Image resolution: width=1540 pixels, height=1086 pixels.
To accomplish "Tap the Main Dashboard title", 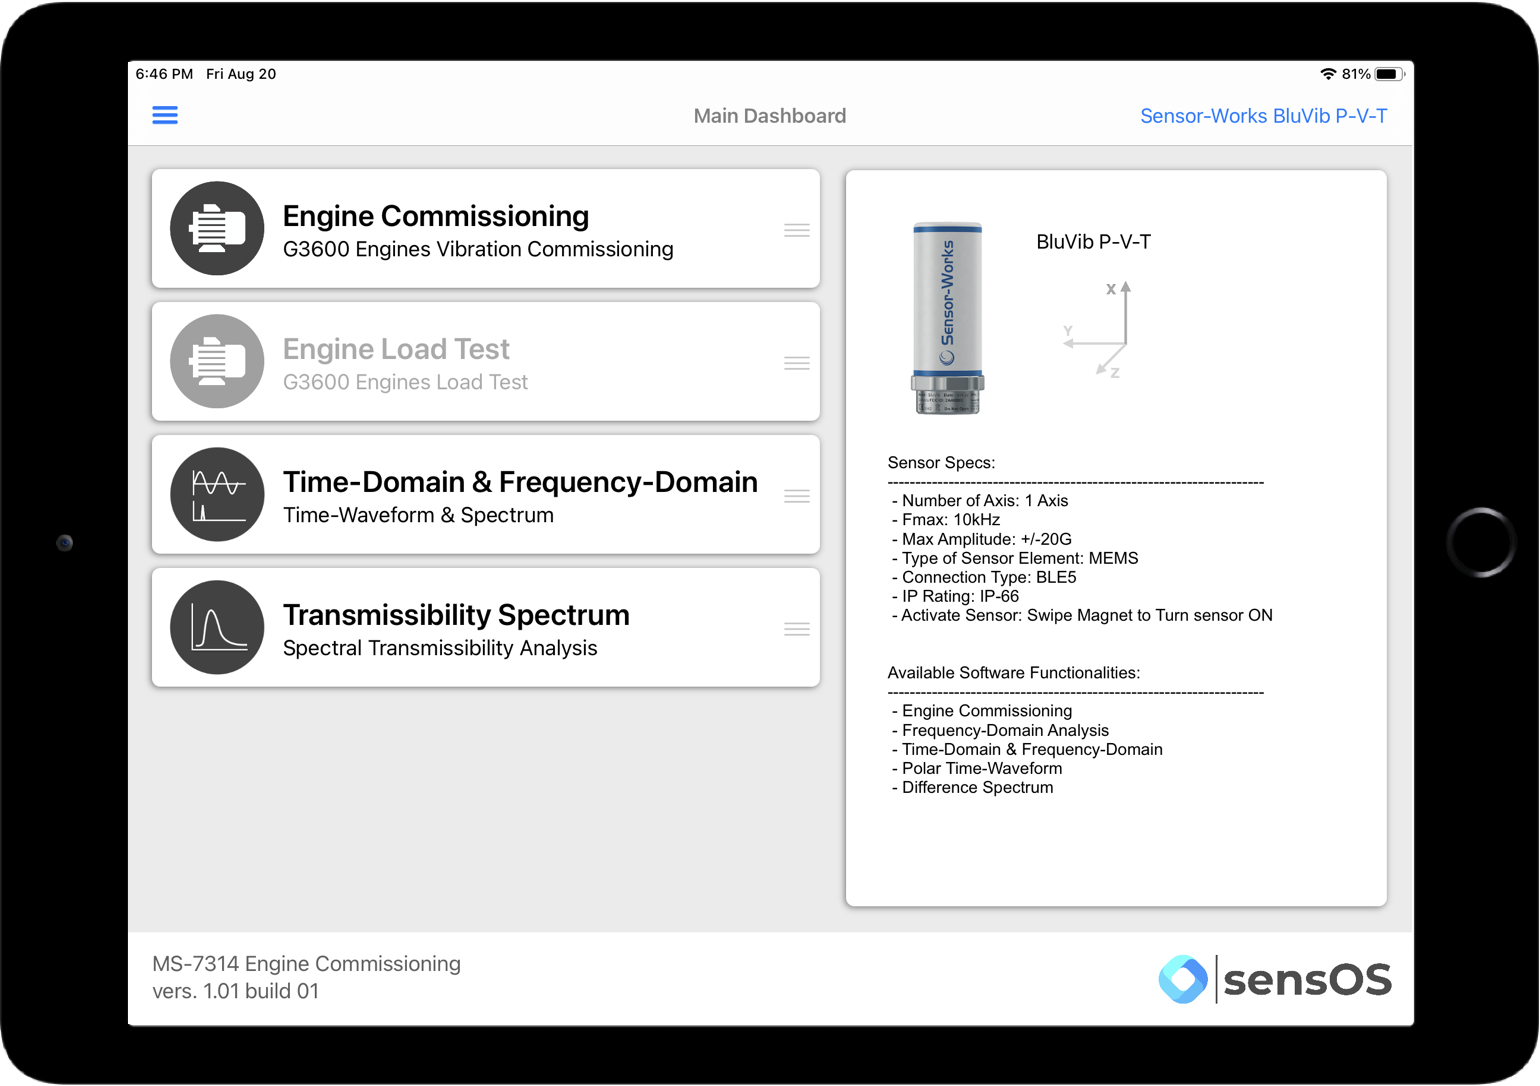I will pyautogui.click(x=770, y=116).
